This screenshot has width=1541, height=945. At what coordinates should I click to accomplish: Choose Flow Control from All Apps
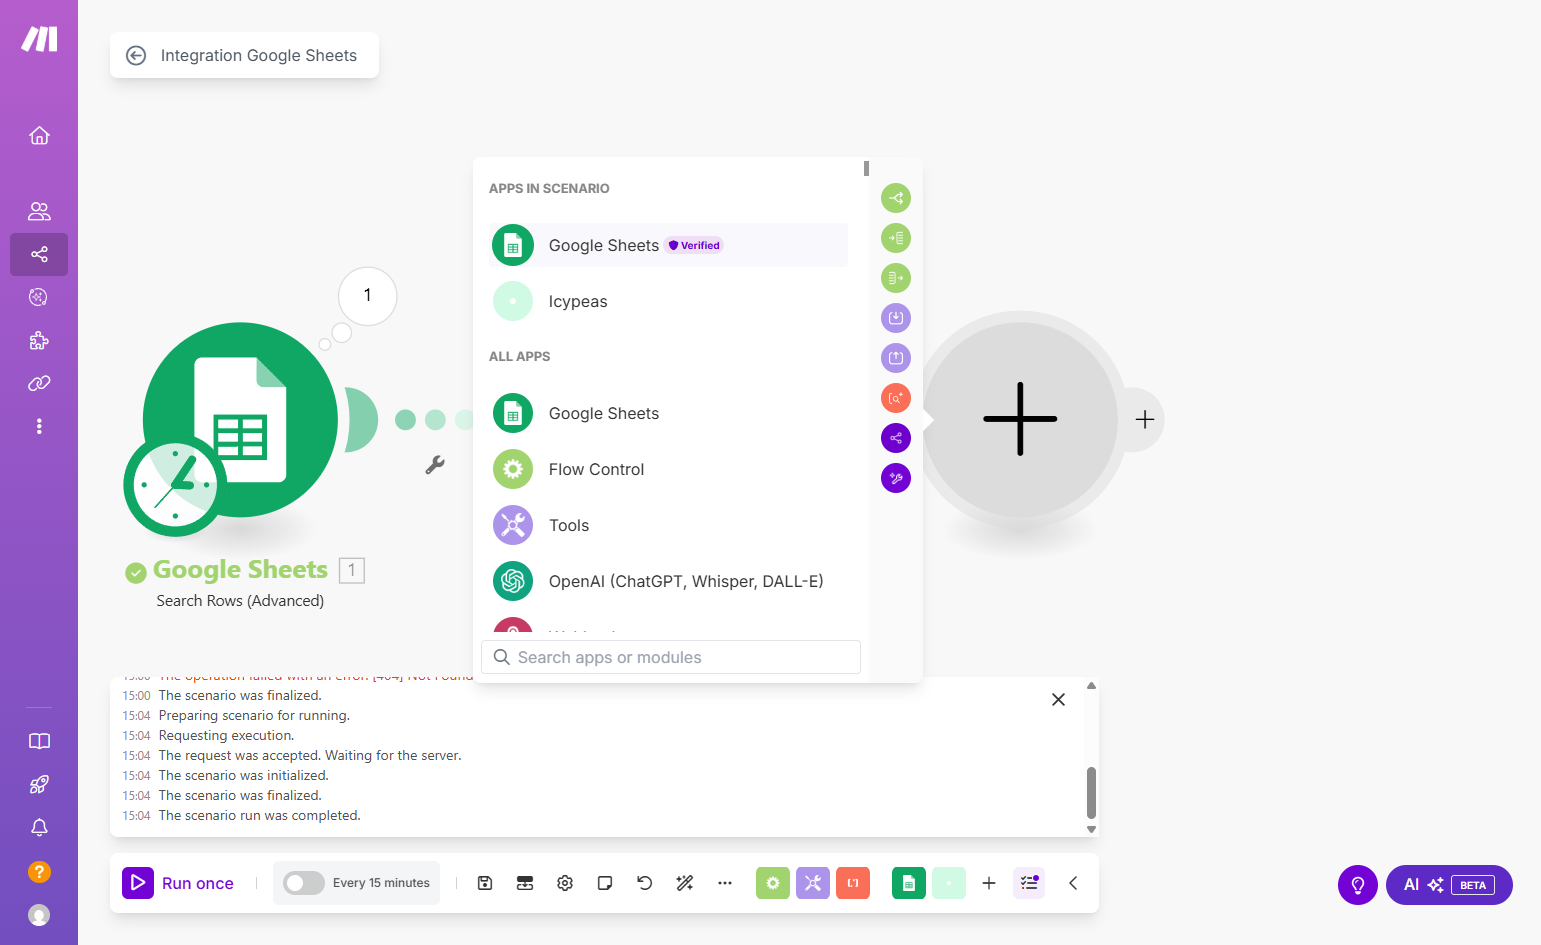tap(669, 469)
